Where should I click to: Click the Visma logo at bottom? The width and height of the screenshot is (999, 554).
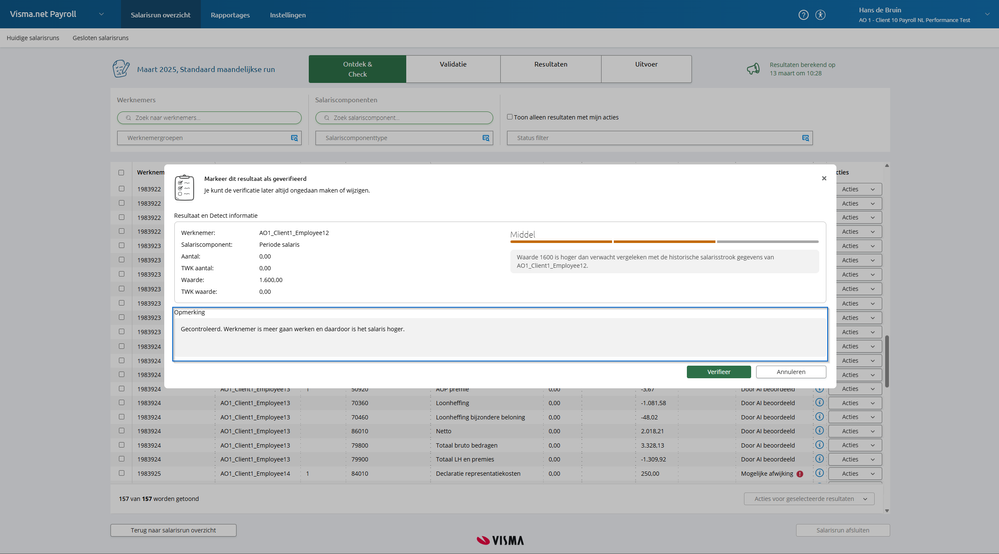coord(500,540)
